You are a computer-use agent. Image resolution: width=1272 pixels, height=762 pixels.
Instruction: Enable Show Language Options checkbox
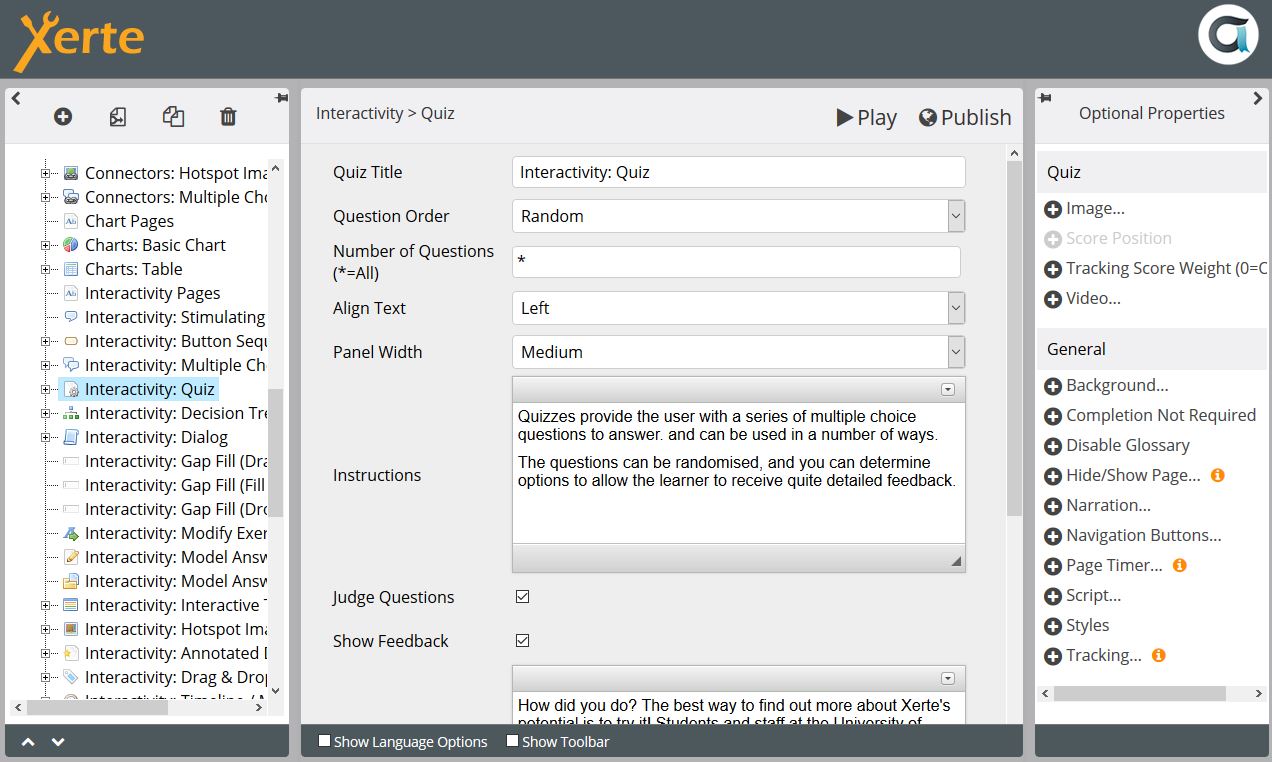point(324,741)
